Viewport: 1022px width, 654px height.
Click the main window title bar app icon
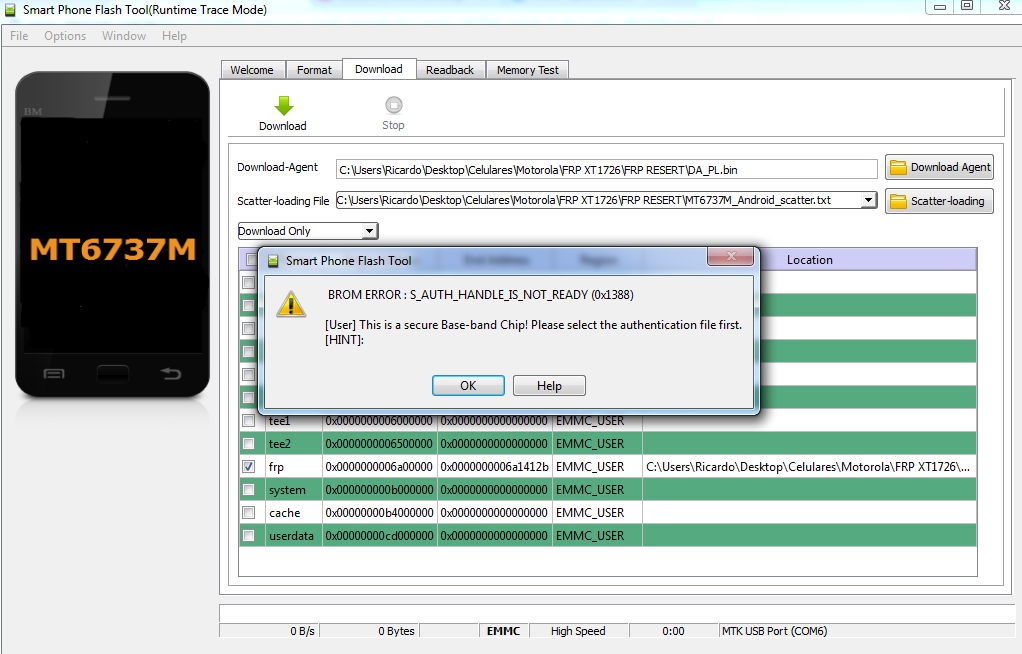point(10,10)
